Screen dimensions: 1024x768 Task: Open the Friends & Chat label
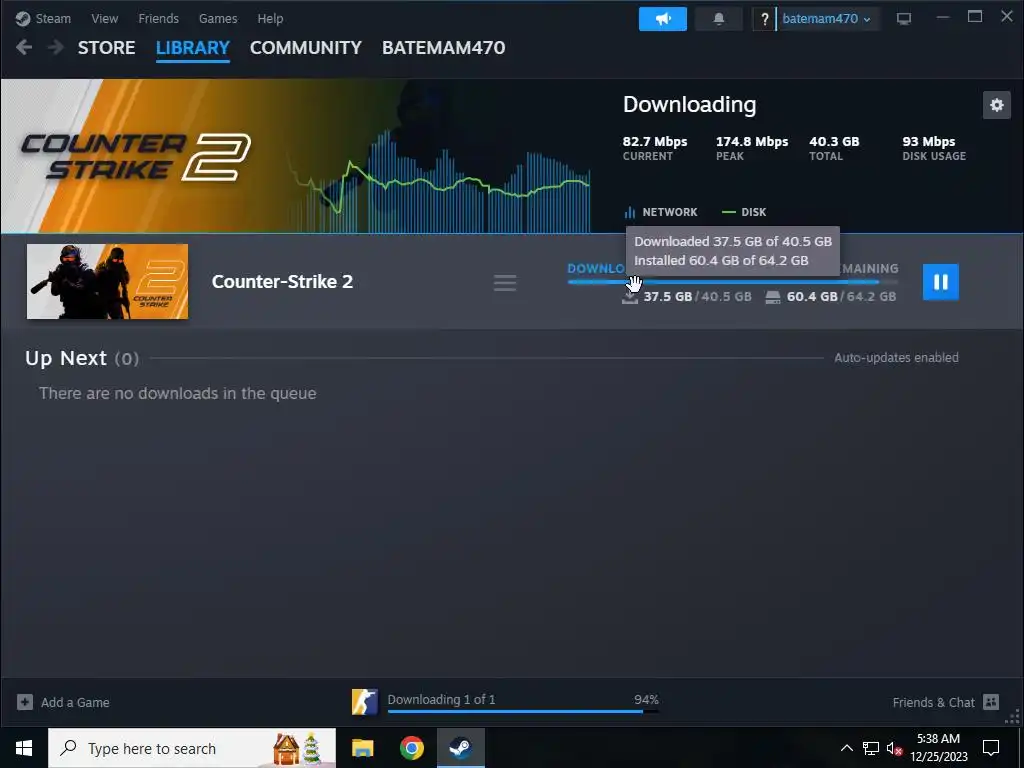(x=933, y=702)
